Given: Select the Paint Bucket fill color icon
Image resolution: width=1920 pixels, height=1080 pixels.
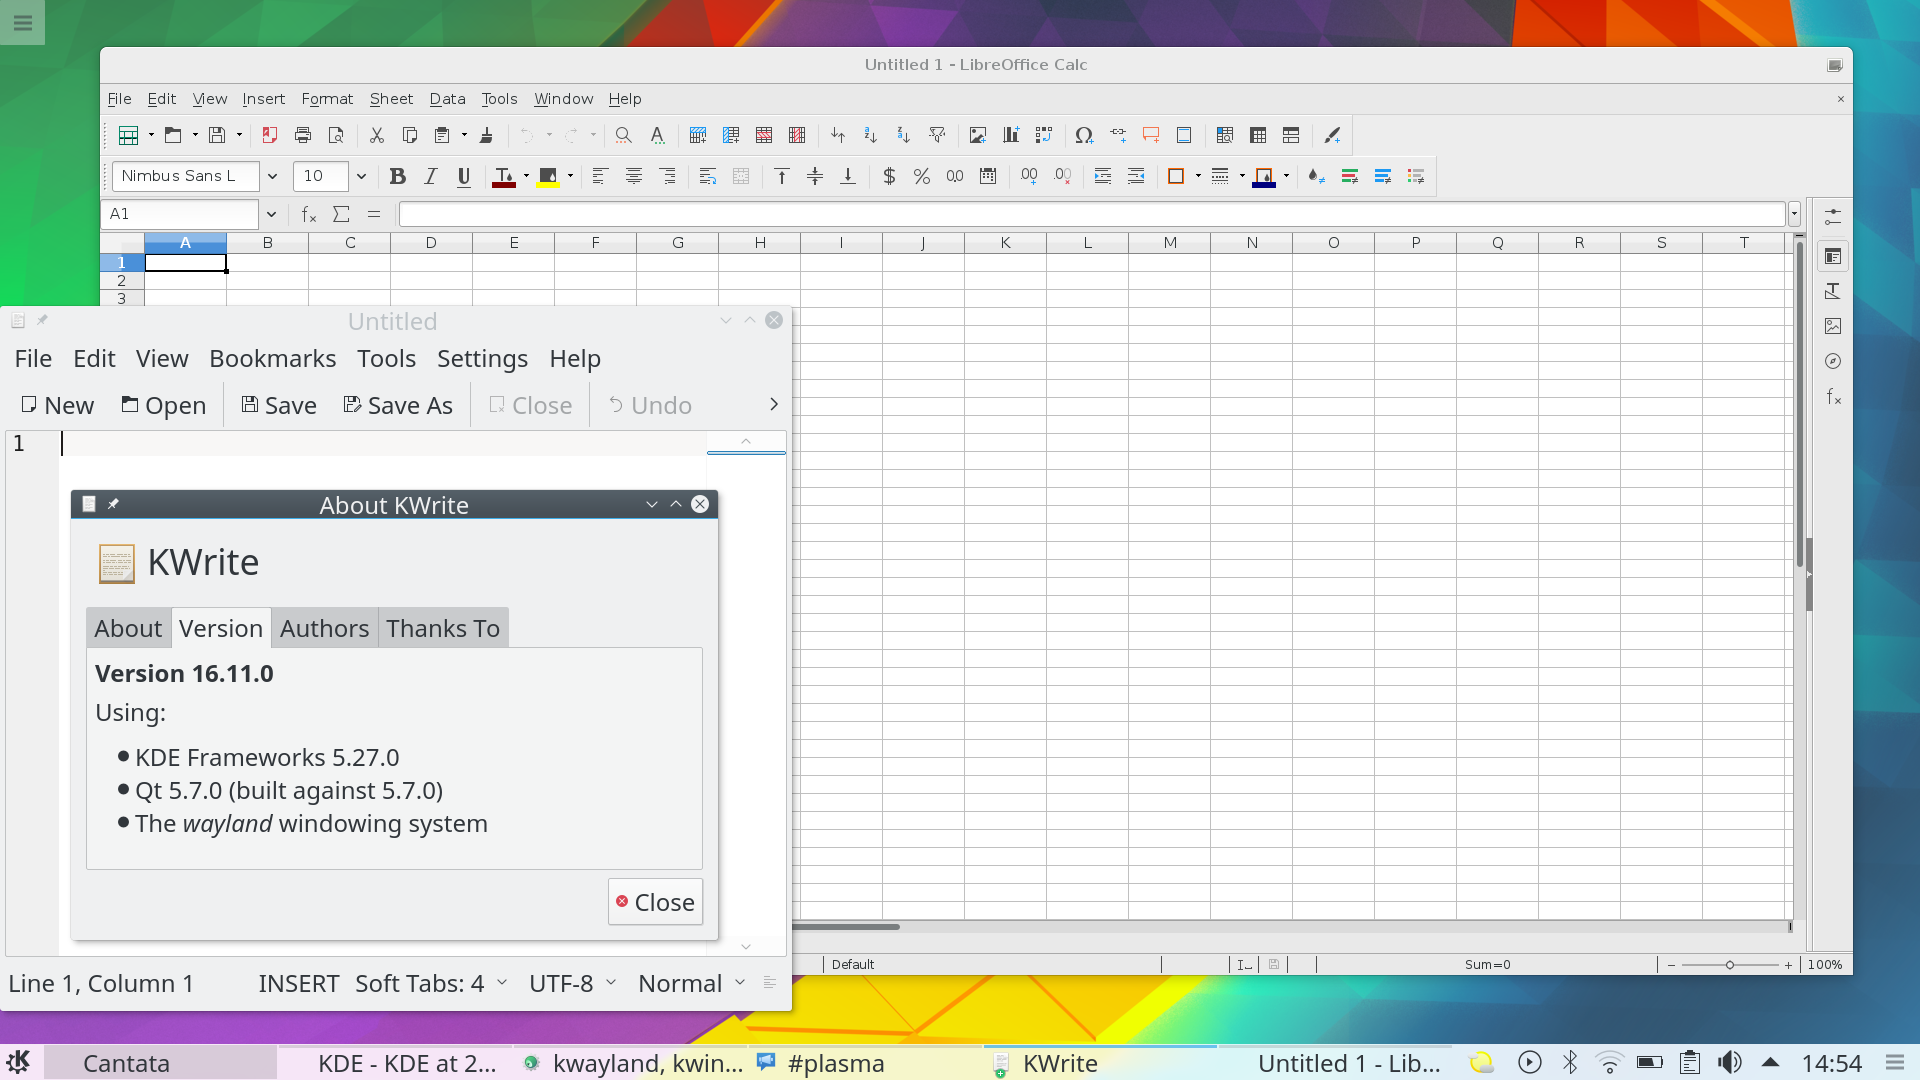Looking at the screenshot, I should tap(549, 175).
